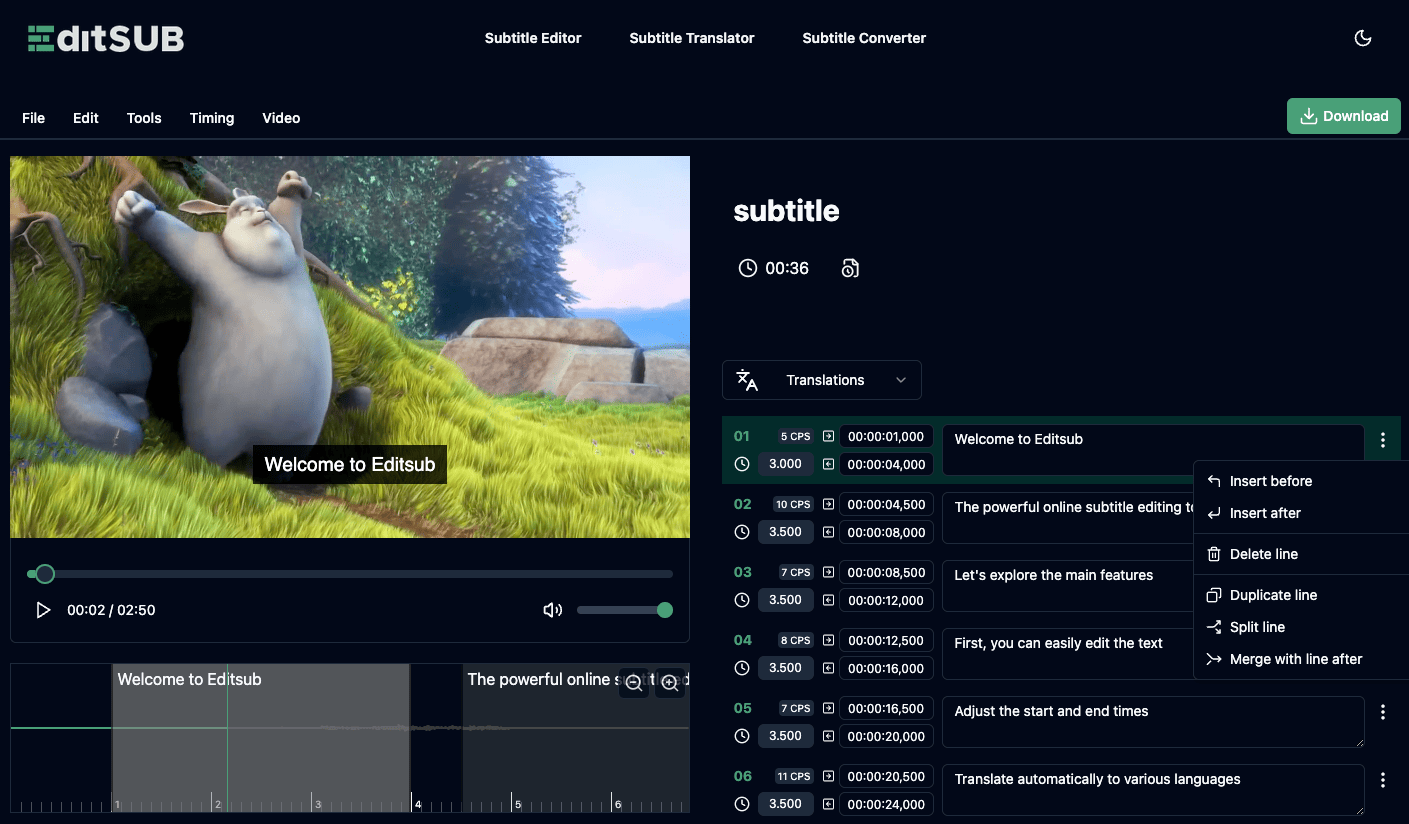This screenshot has width=1409, height=824.
Task: Click the duration clock icon on line 03
Action: coord(741,600)
